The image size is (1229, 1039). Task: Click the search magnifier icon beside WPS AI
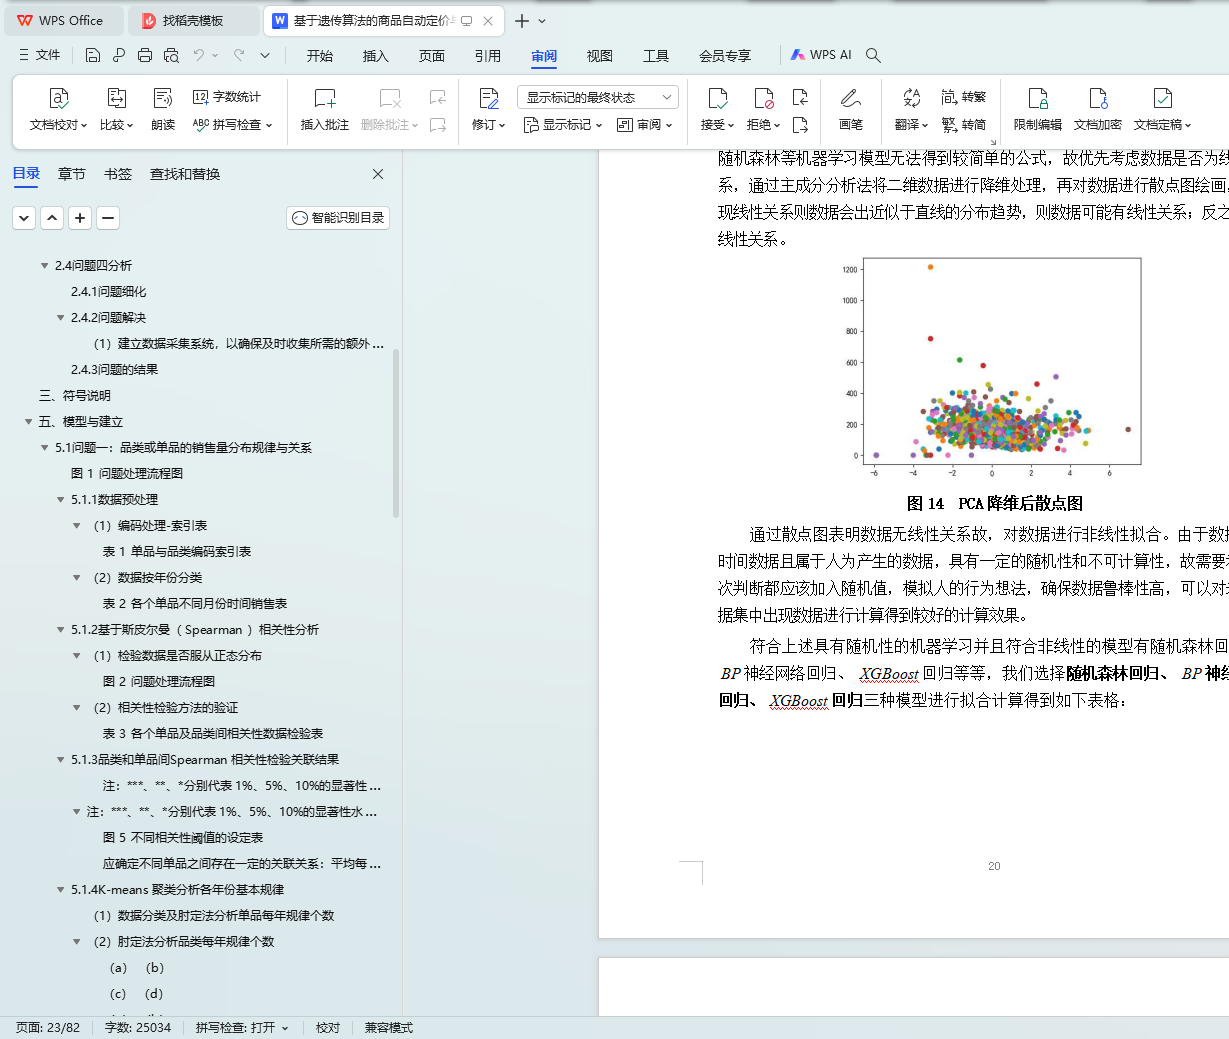[x=873, y=55]
